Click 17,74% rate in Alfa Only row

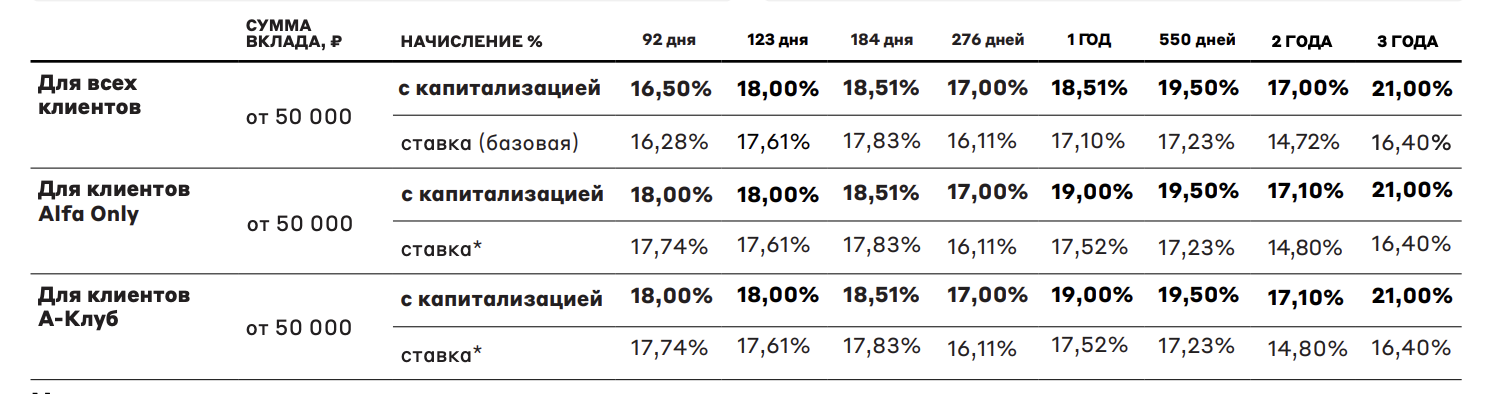(669, 246)
